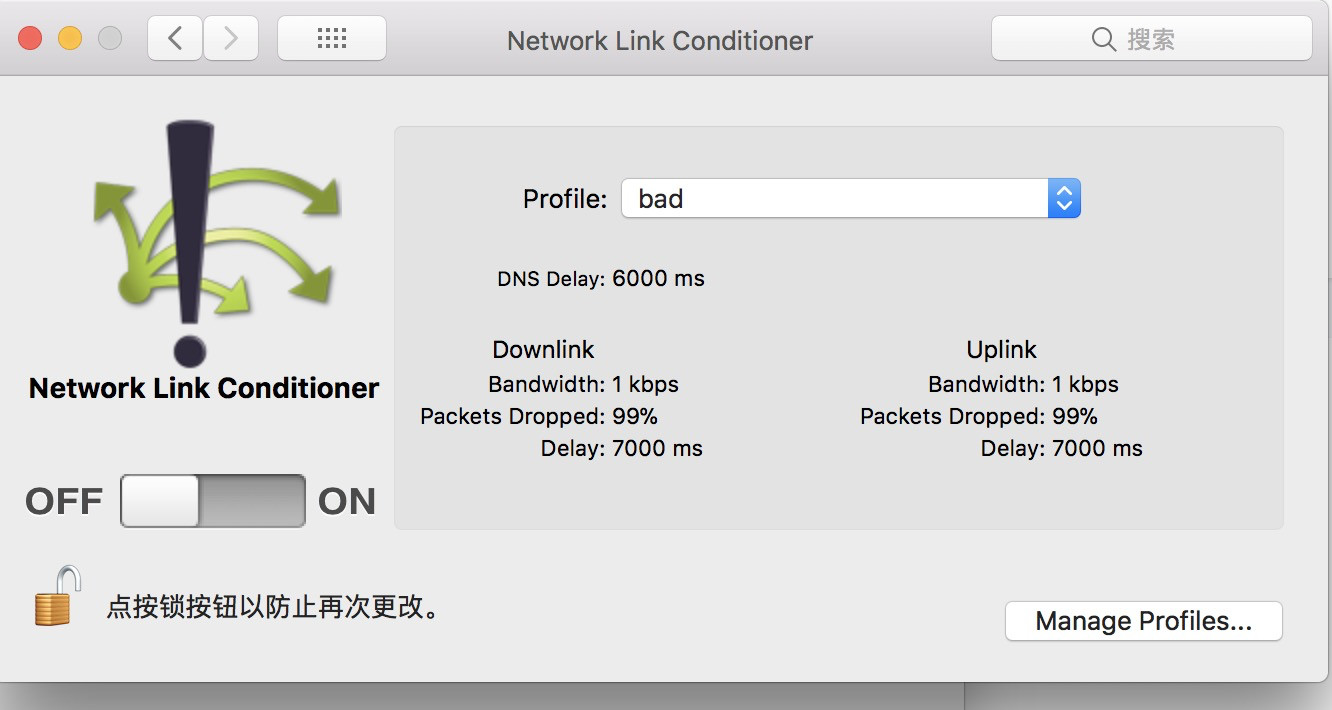Click the Network Link Conditioner window title
The image size is (1332, 710).
(x=660, y=40)
